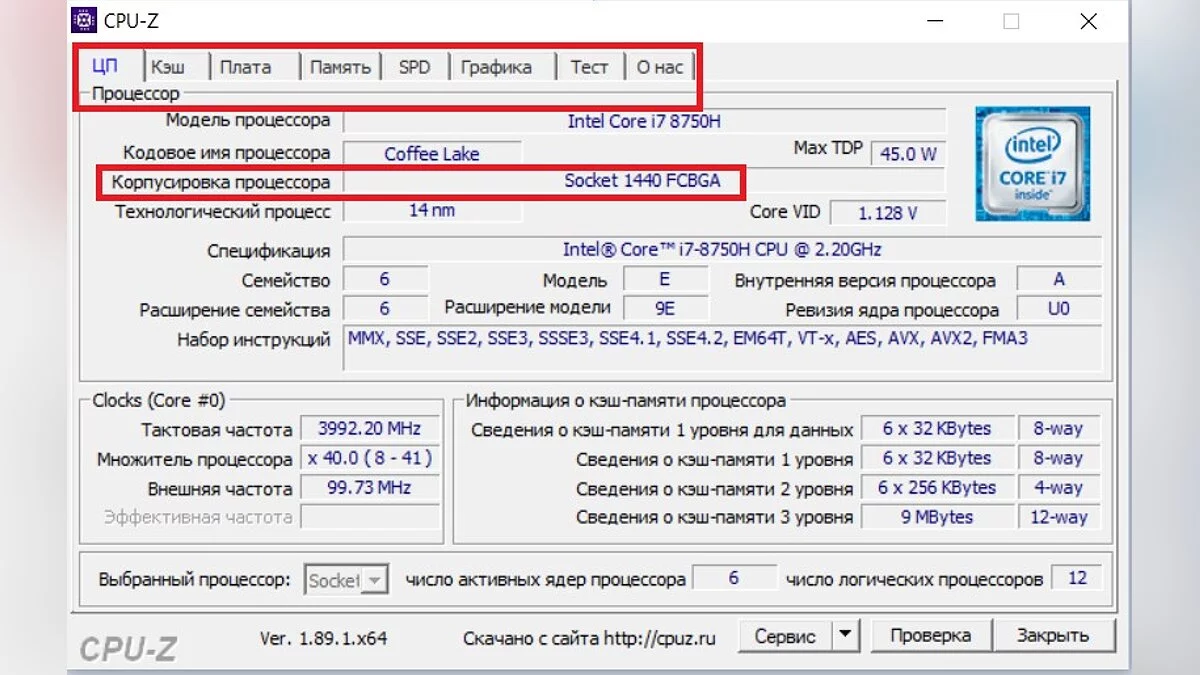1200x675 pixels.
Task: Open the Память tab
Action: point(340,67)
